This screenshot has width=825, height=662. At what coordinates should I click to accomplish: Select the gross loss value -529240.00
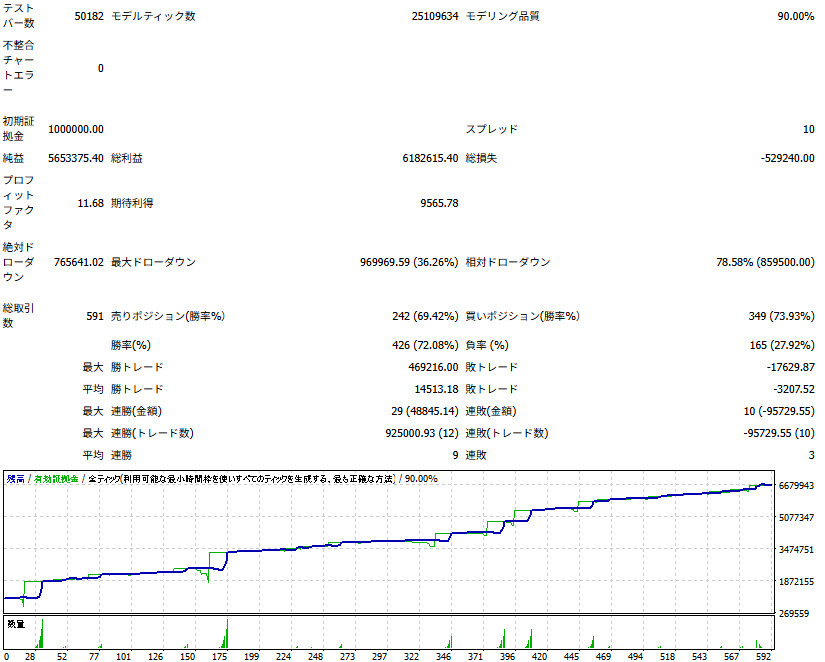(788, 158)
